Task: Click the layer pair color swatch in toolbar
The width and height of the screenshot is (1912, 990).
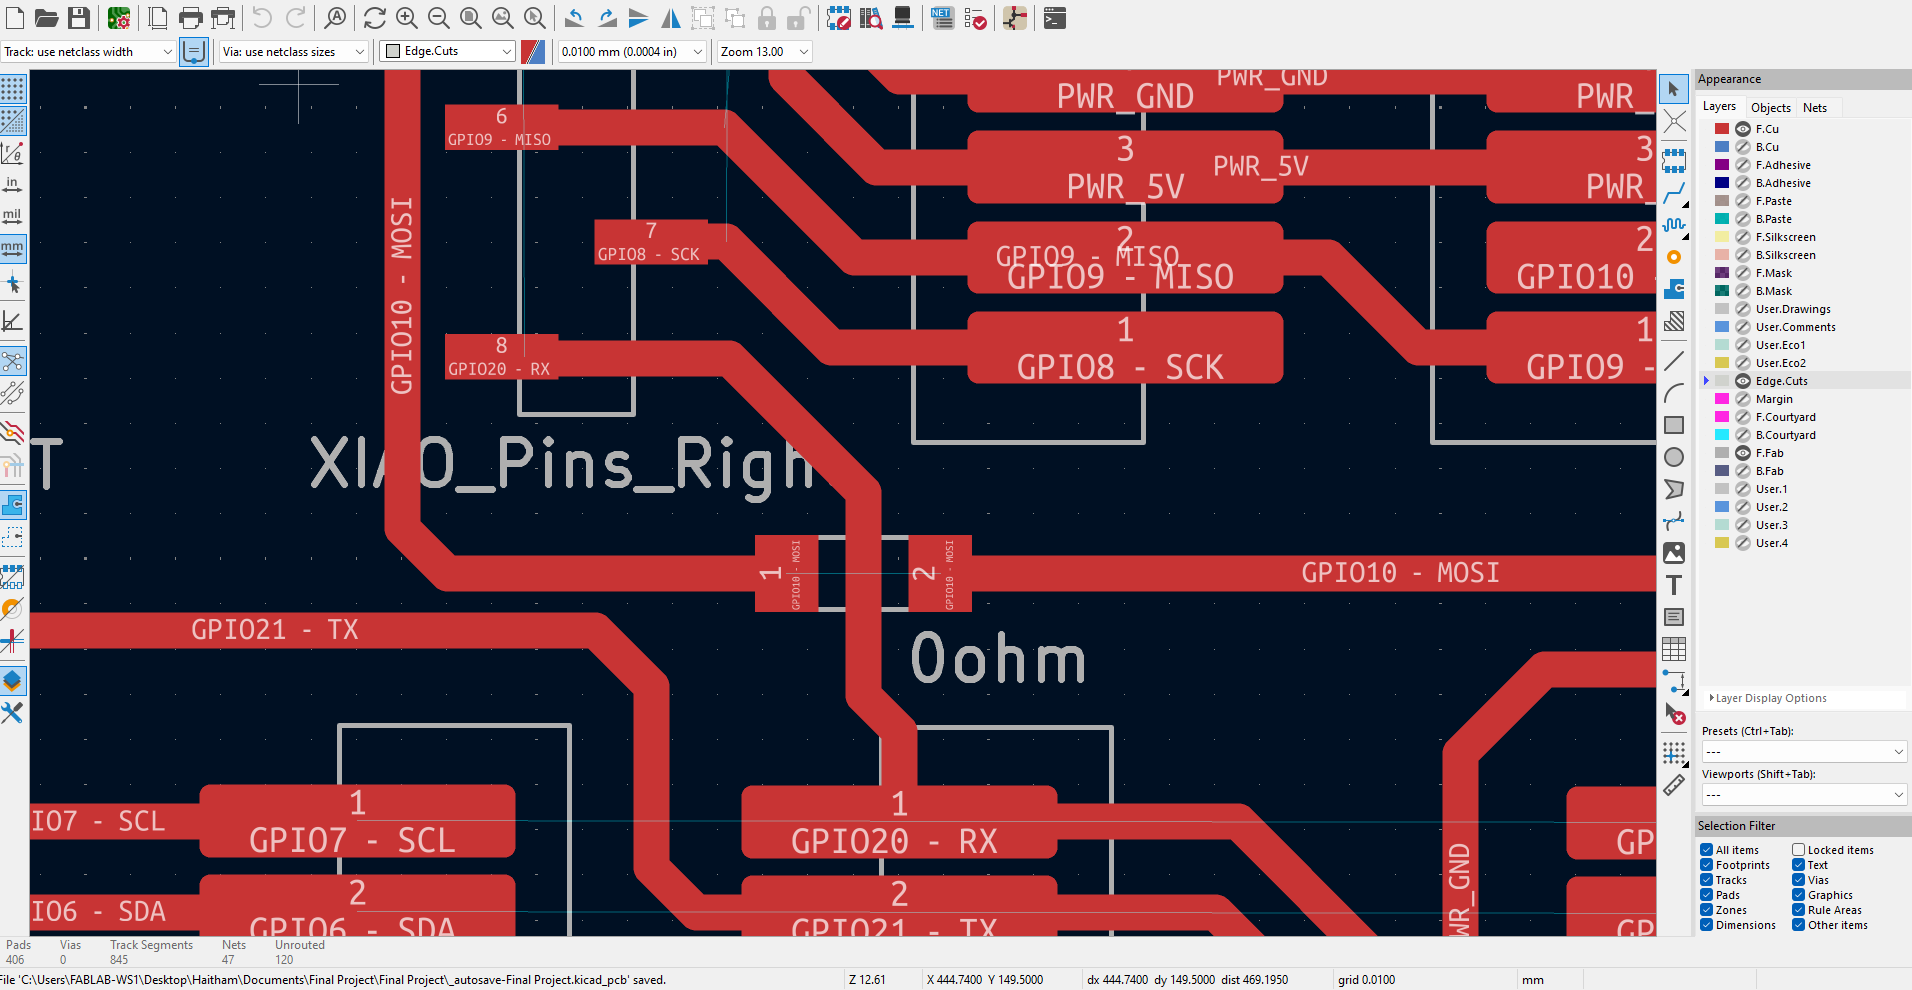Action: tap(533, 51)
